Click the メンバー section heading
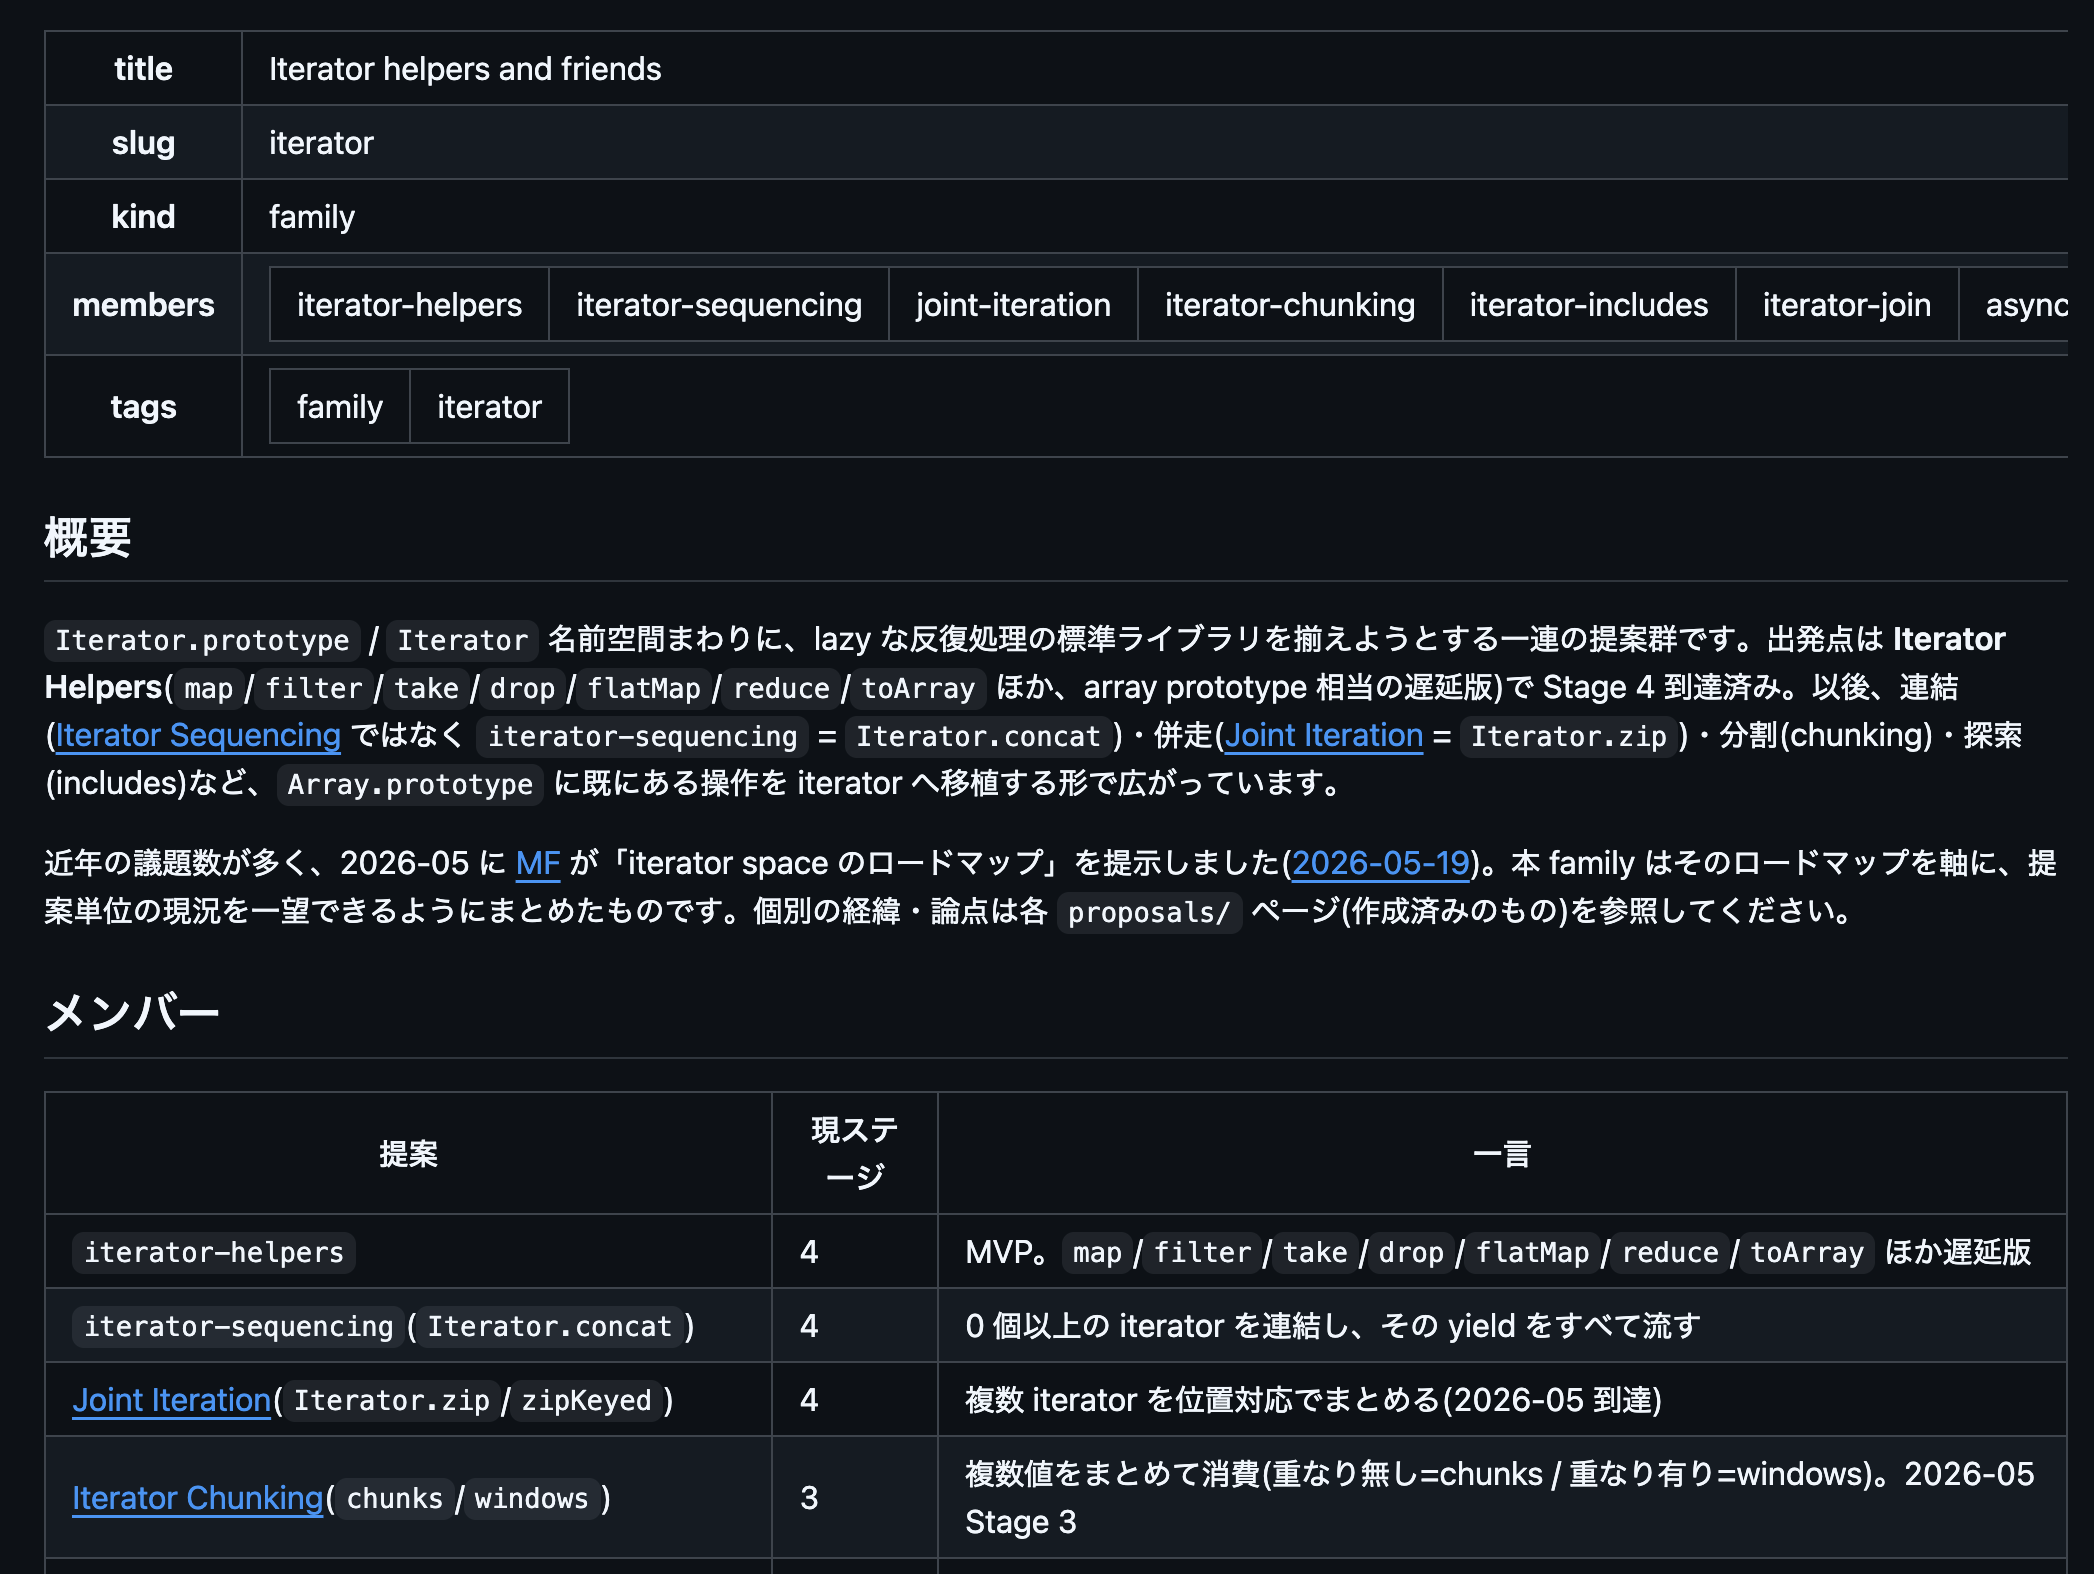2094x1574 pixels. click(132, 1013)
